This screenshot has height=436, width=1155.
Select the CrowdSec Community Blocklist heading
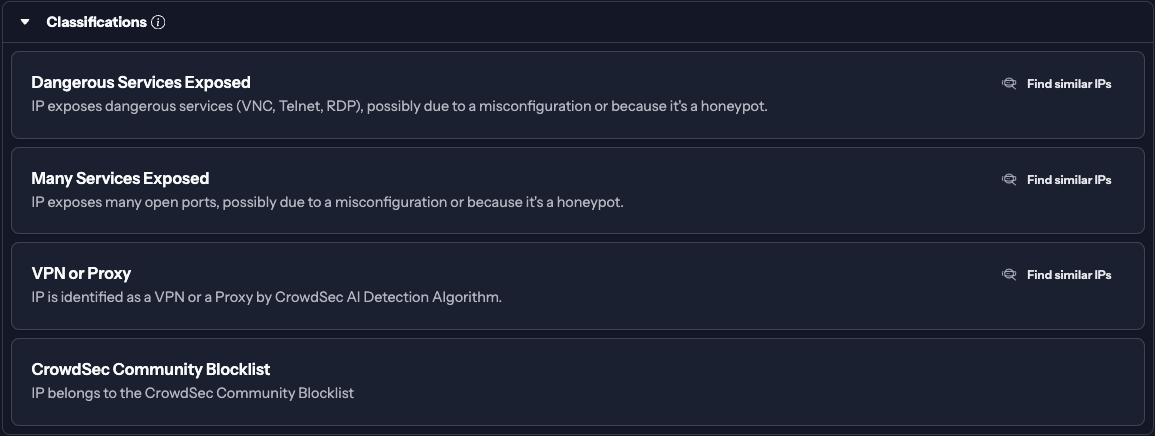click(151, 369)
